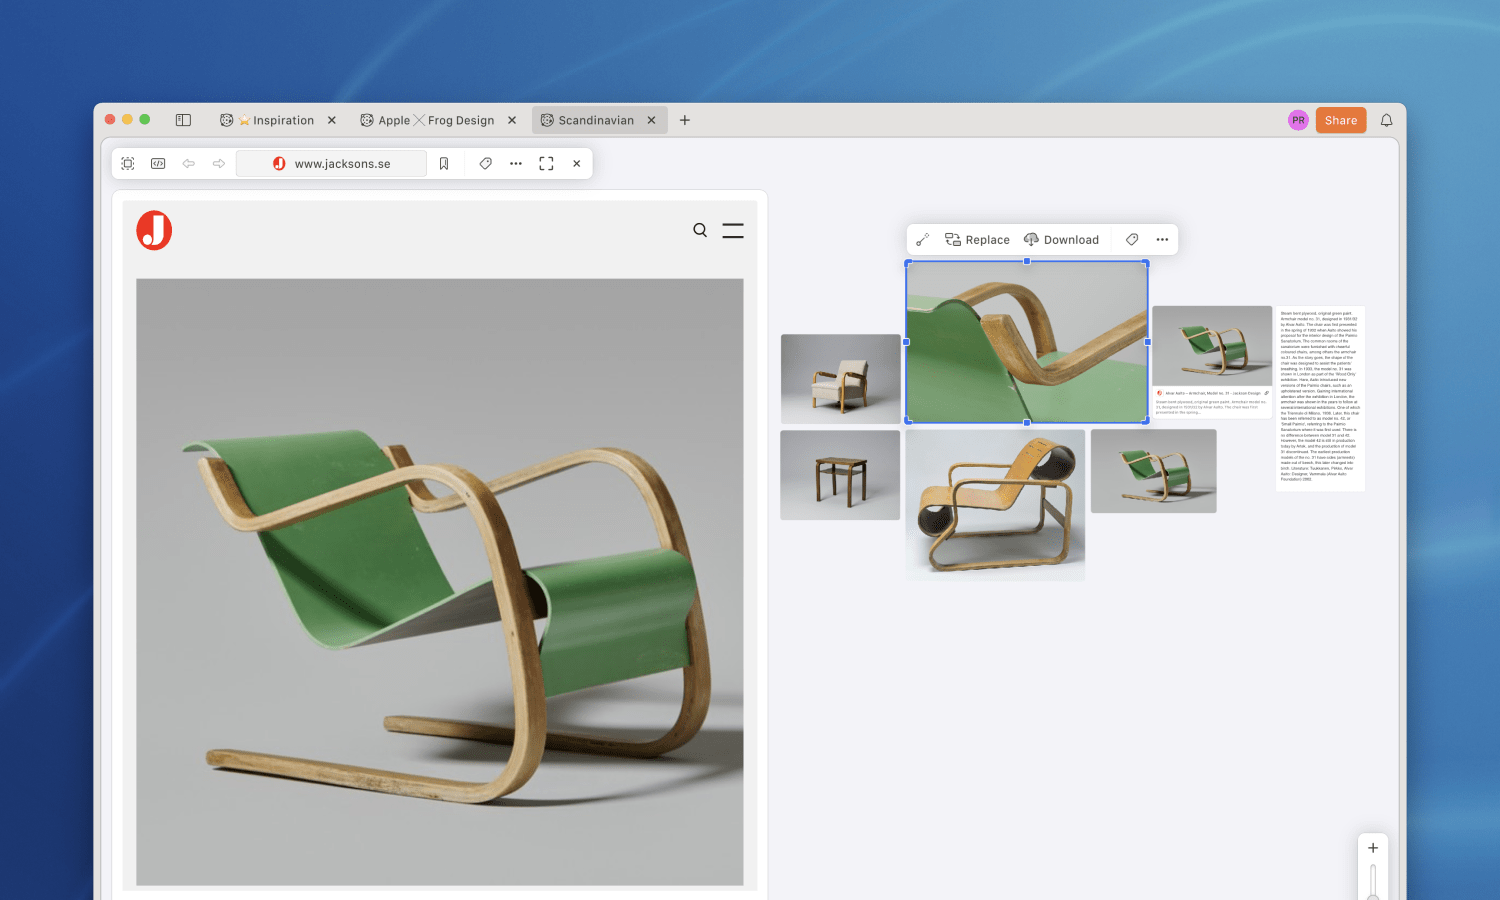1500x900 pixels.
Task: Close the Apple Frog Design tab
Action: coord(512,120)
